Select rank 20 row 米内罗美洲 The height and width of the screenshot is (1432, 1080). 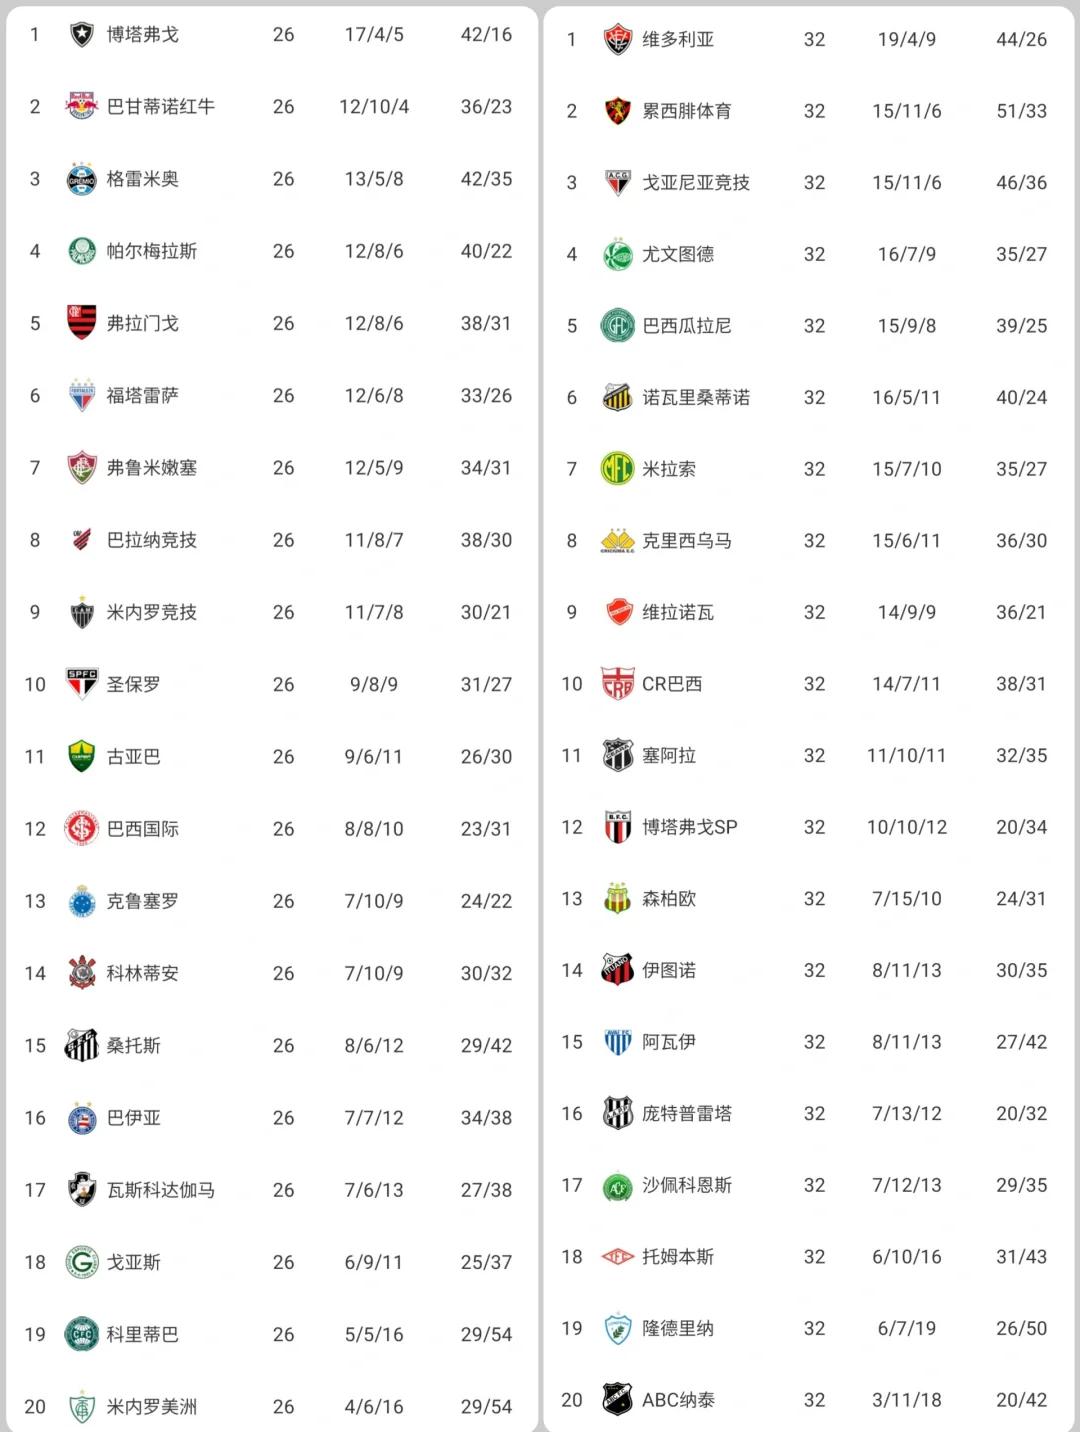pyautogui.click(x=270, y=1406)
